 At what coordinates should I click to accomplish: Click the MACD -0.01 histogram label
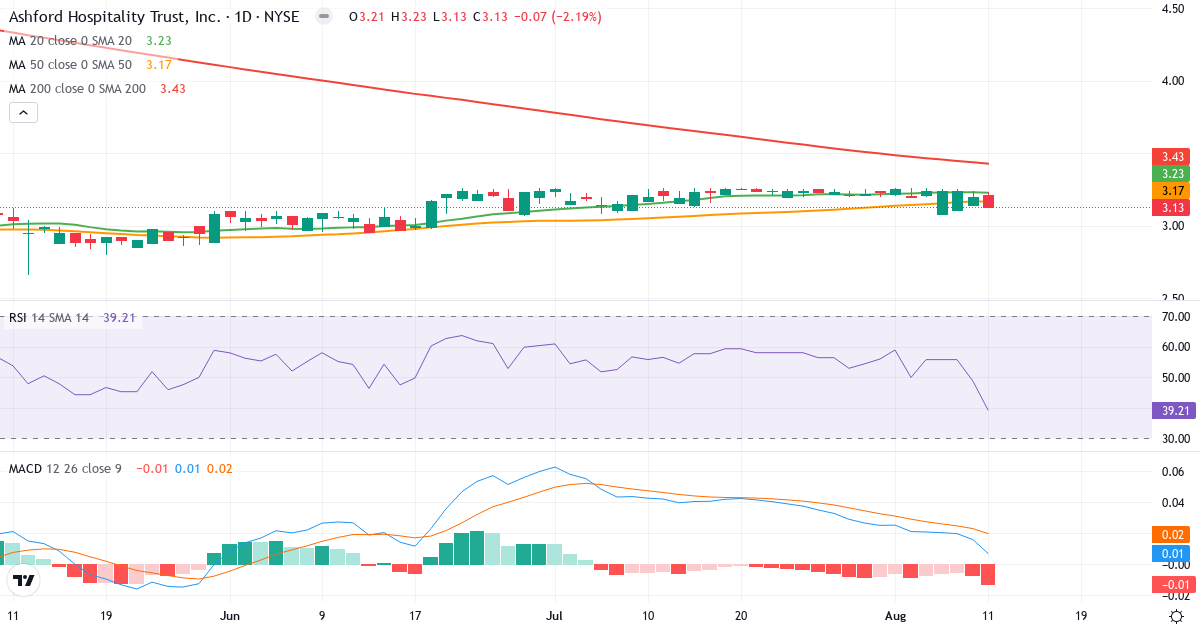[x=1172, y=585]
